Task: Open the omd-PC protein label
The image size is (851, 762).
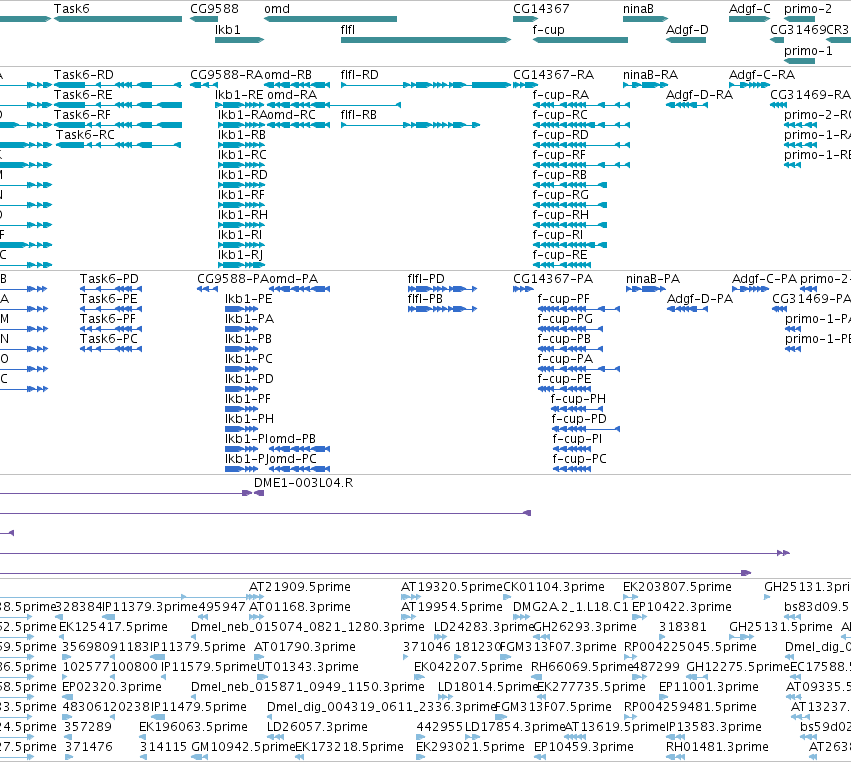Action: pyautogui.click(x=291, y=459)
